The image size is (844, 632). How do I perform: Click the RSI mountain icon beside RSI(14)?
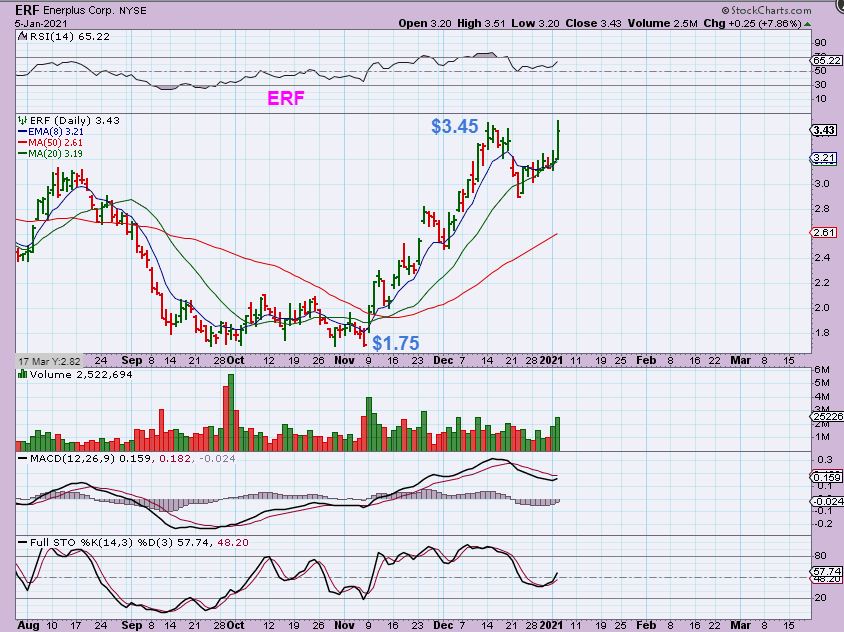click(22, 37)
